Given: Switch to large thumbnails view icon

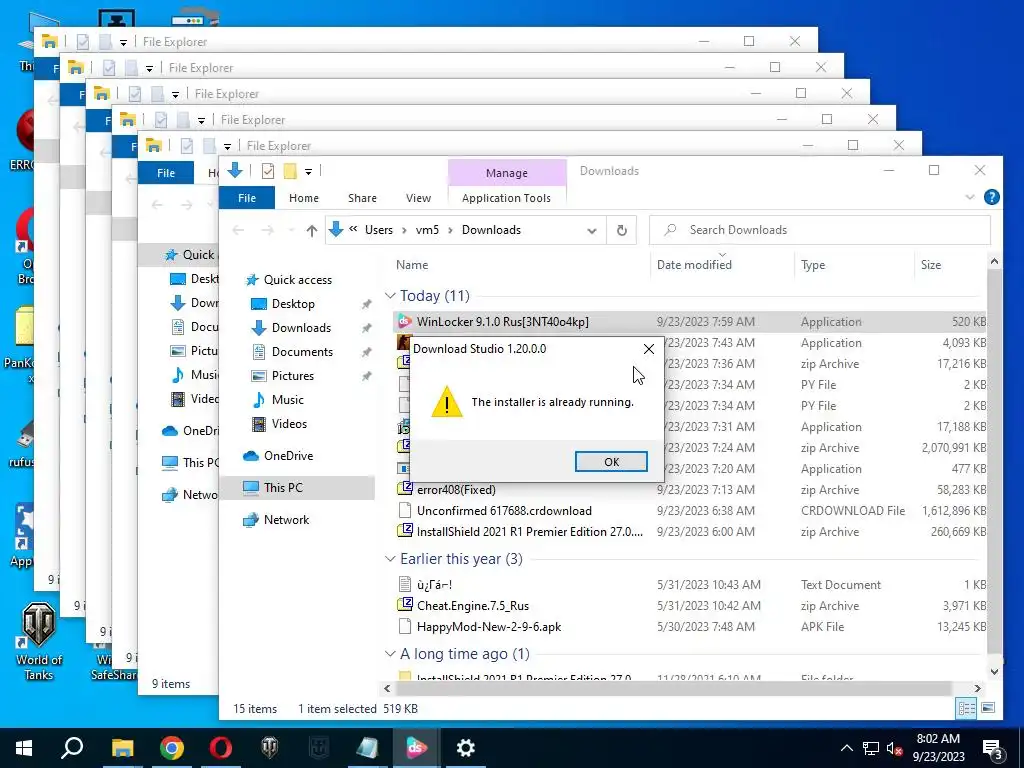Looking at the screenshot, I should [988, 708].
